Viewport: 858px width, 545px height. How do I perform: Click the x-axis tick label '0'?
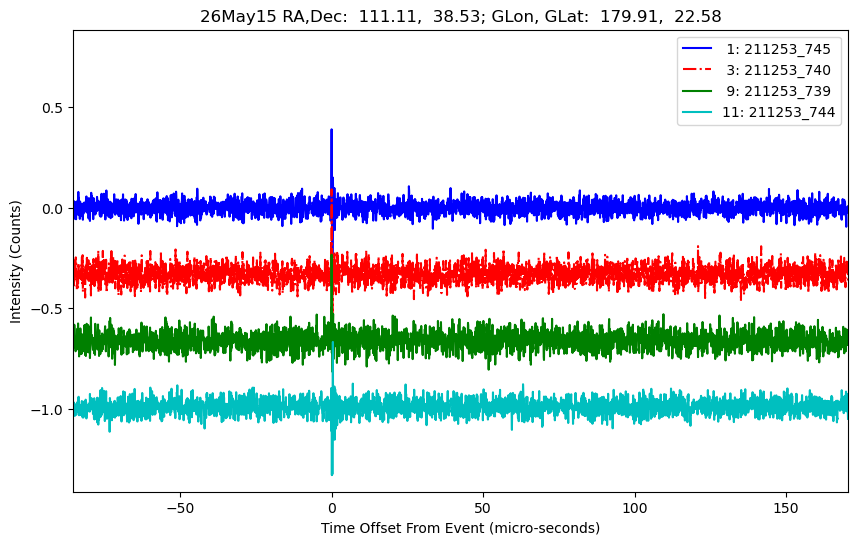(332, 508)
